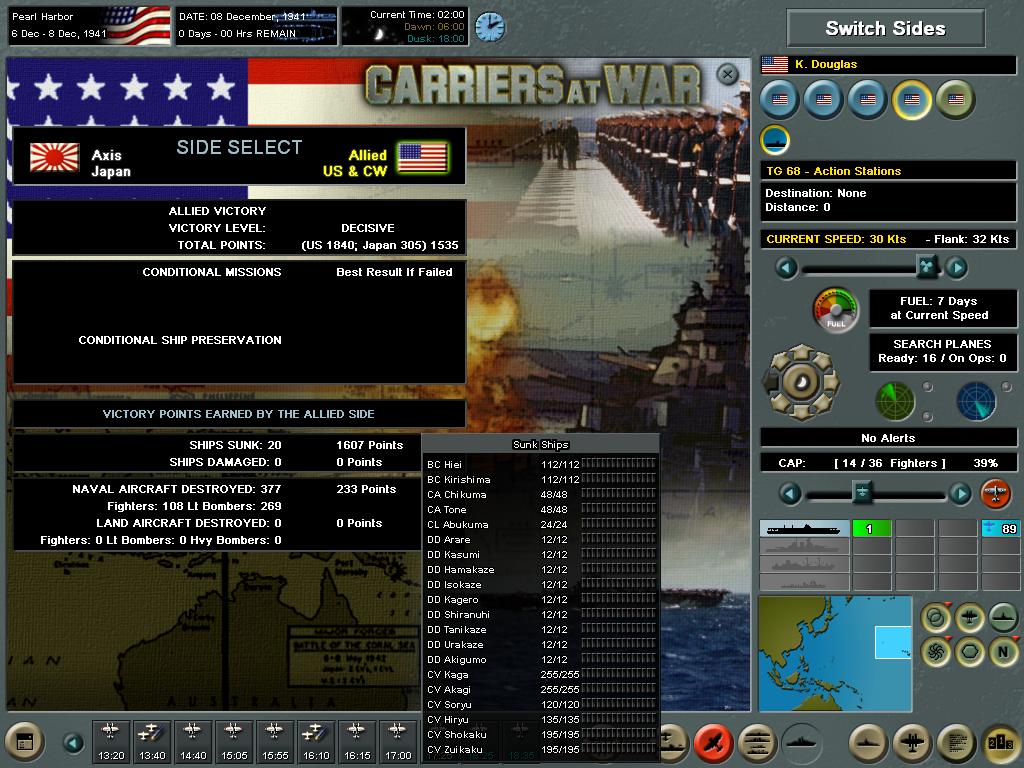Click the green cell showing 1
The width and height of the screenshot is (1024, 768).
[872, 528]
